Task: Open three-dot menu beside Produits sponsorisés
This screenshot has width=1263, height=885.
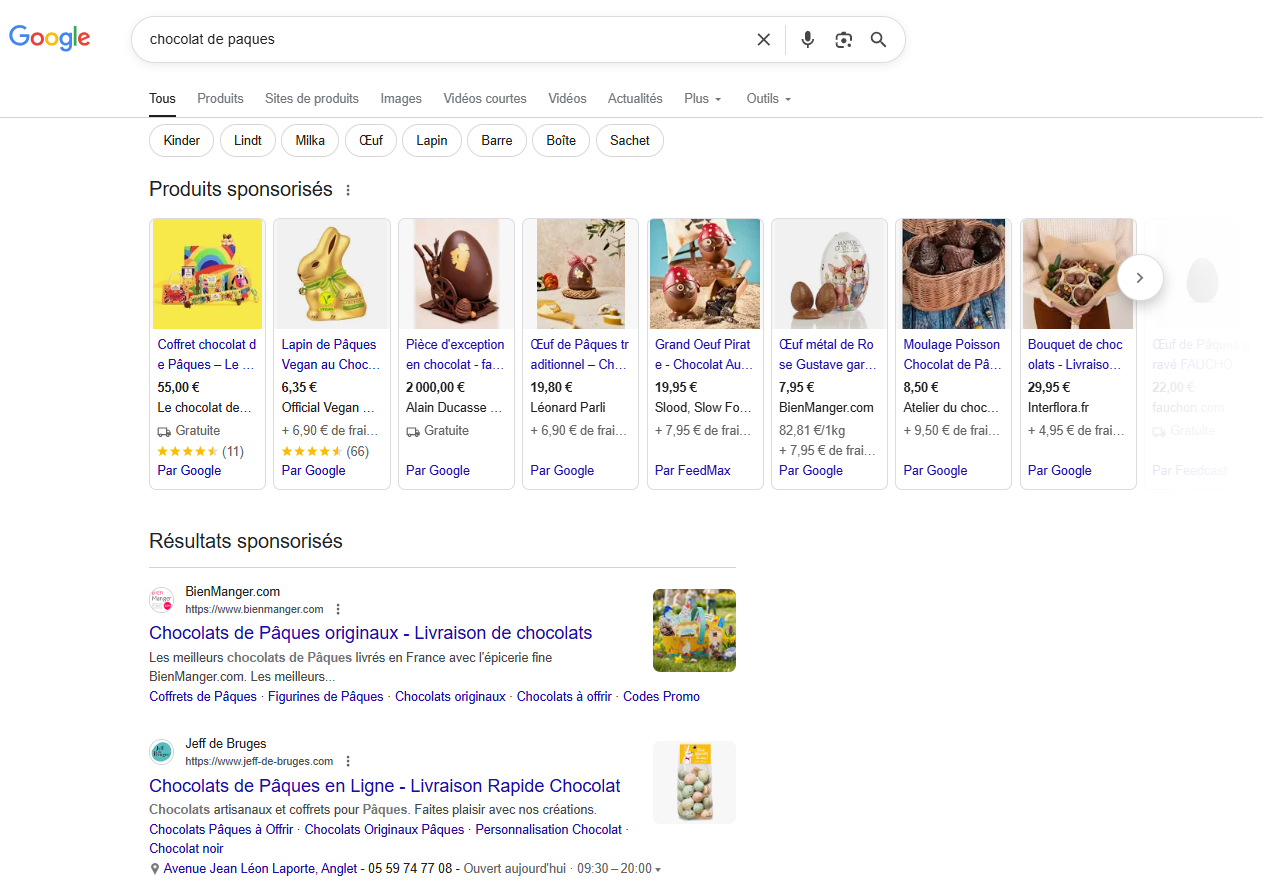Action: 348,190
